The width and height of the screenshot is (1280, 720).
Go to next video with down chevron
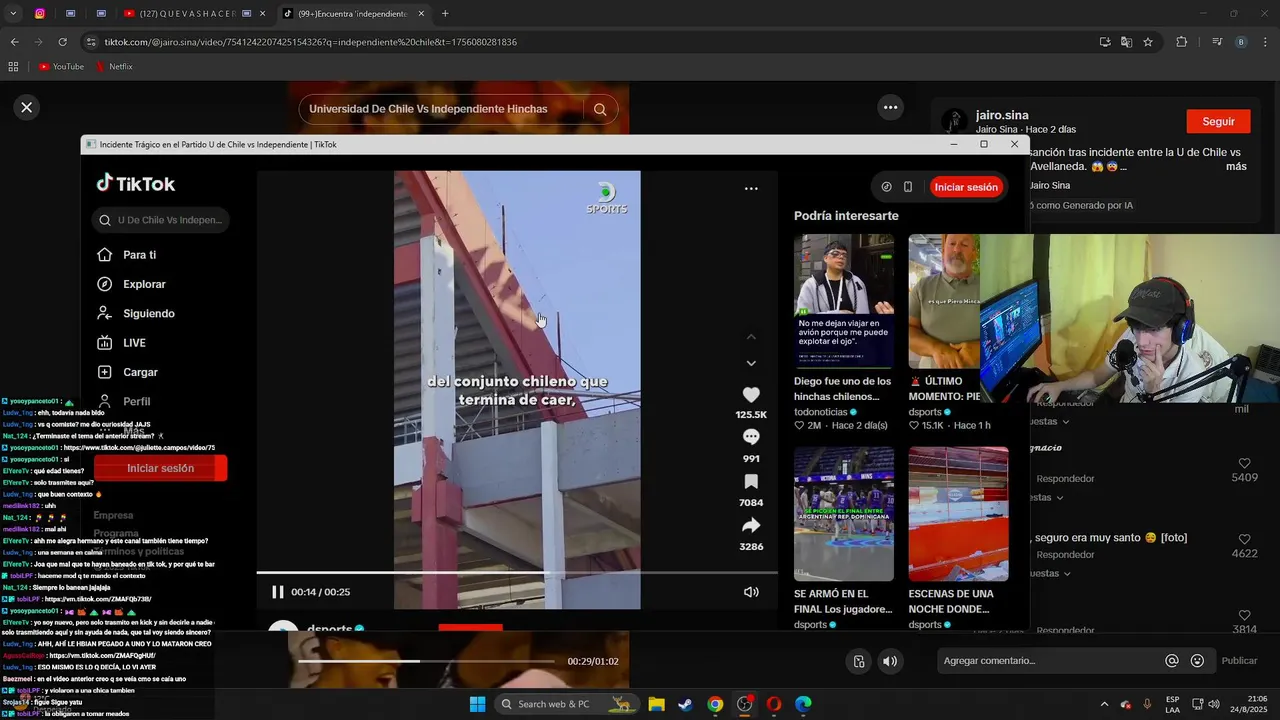click(x=751, y=363)
